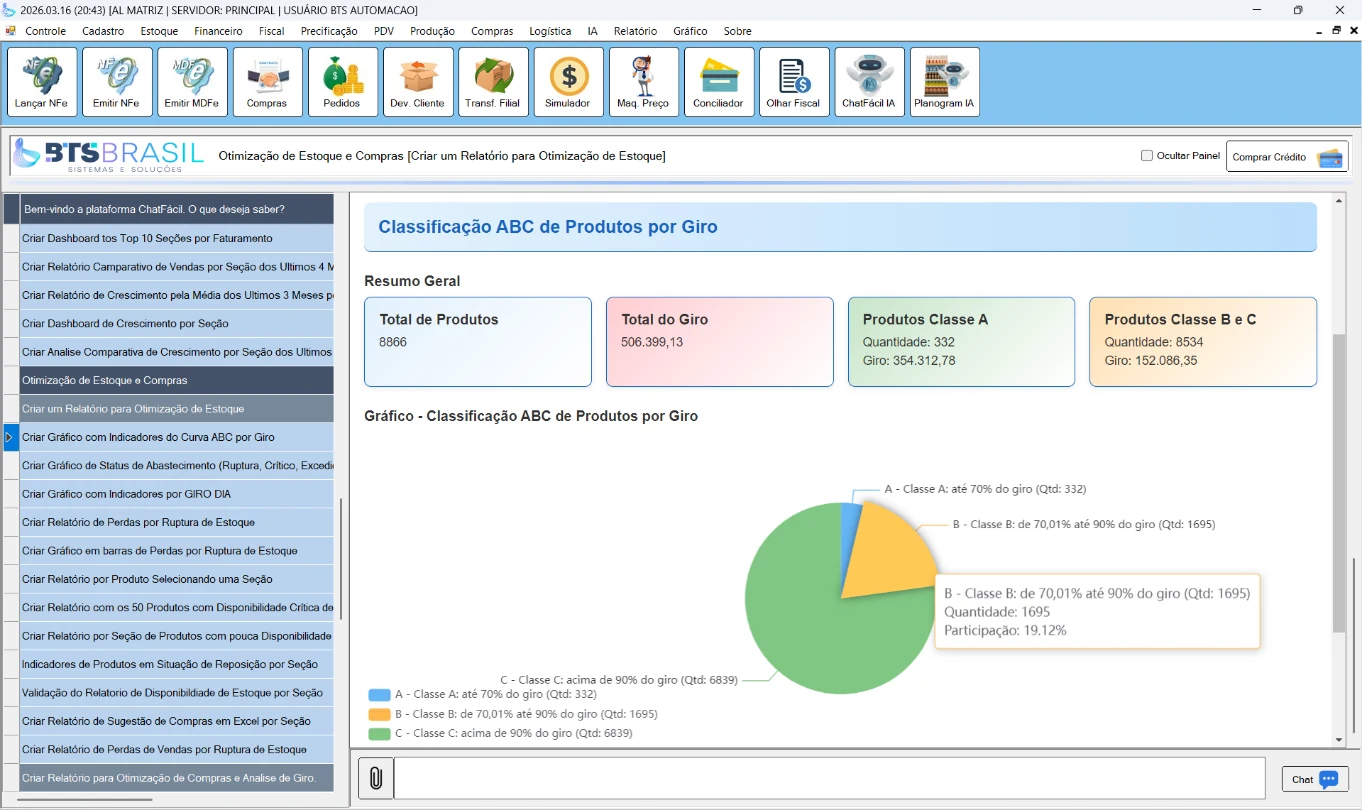The image size is (1362, 810).
Task: Open the Emitir NFe toolbar icon
Action: (117, 82)
